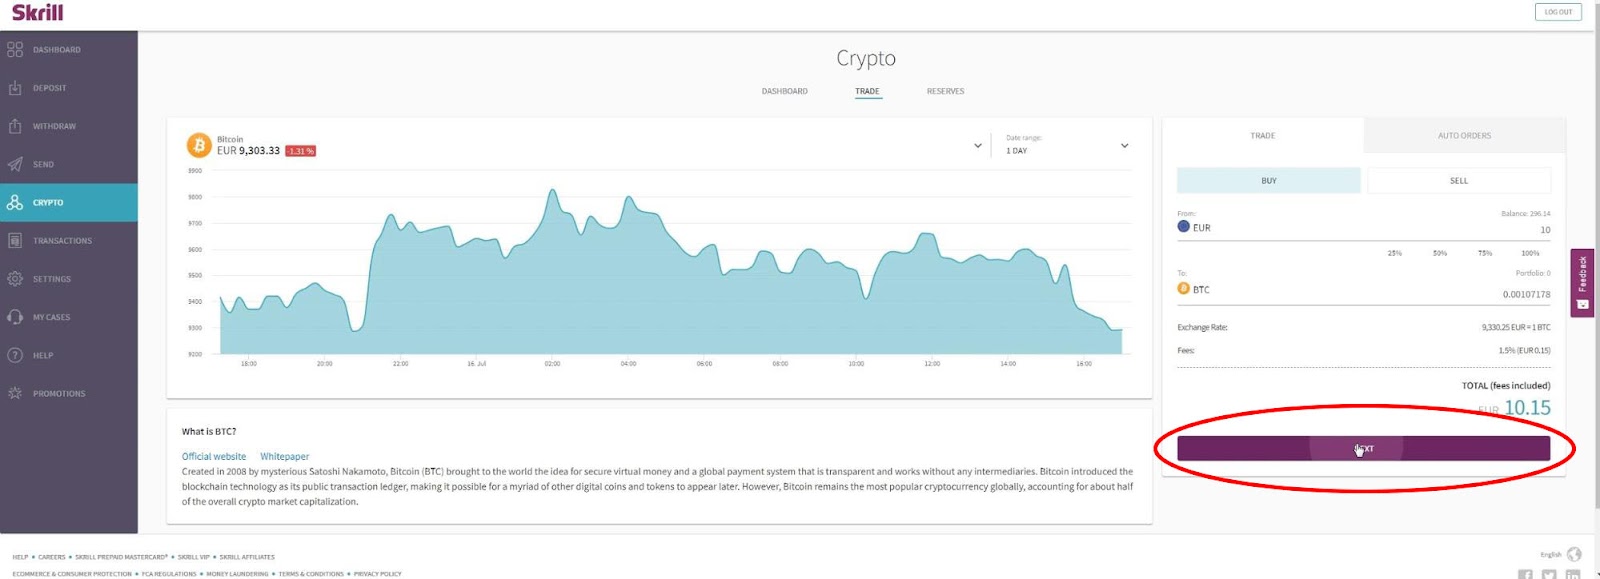The height and width of the screenshot is (579, 1600).
Task: Choose 75% of balance
Action: pos(1485,253)
